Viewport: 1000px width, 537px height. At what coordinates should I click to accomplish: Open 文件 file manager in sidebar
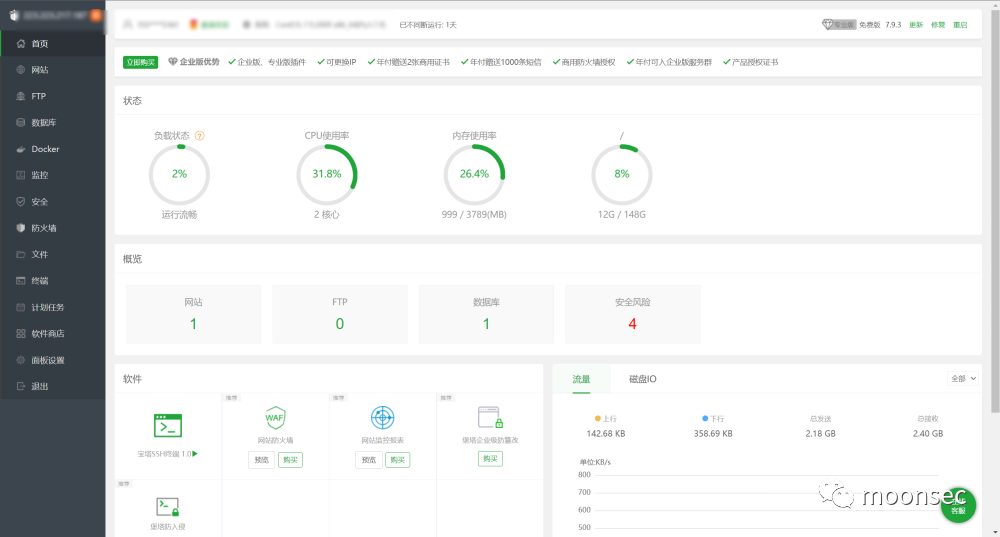tap(52, 254)
